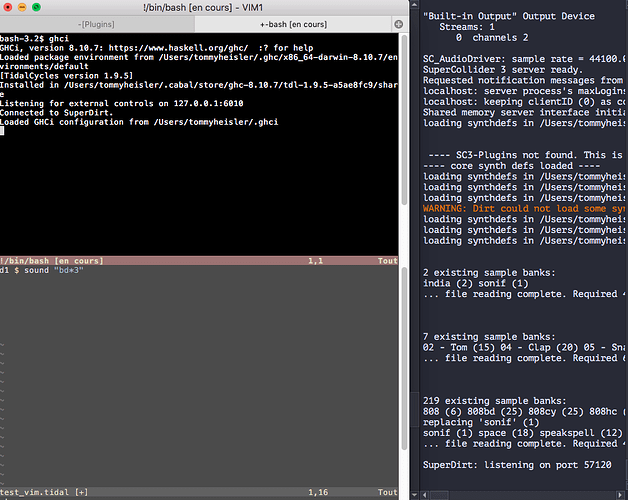The height and width of the screenshot is (500, 628).
Task: Click '0 channels 2' line
Action: point(492,38)
